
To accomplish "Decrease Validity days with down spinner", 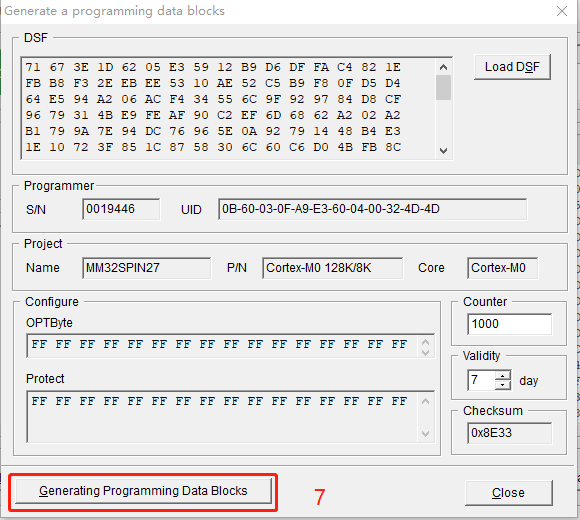I will click(x=503, y=385).
